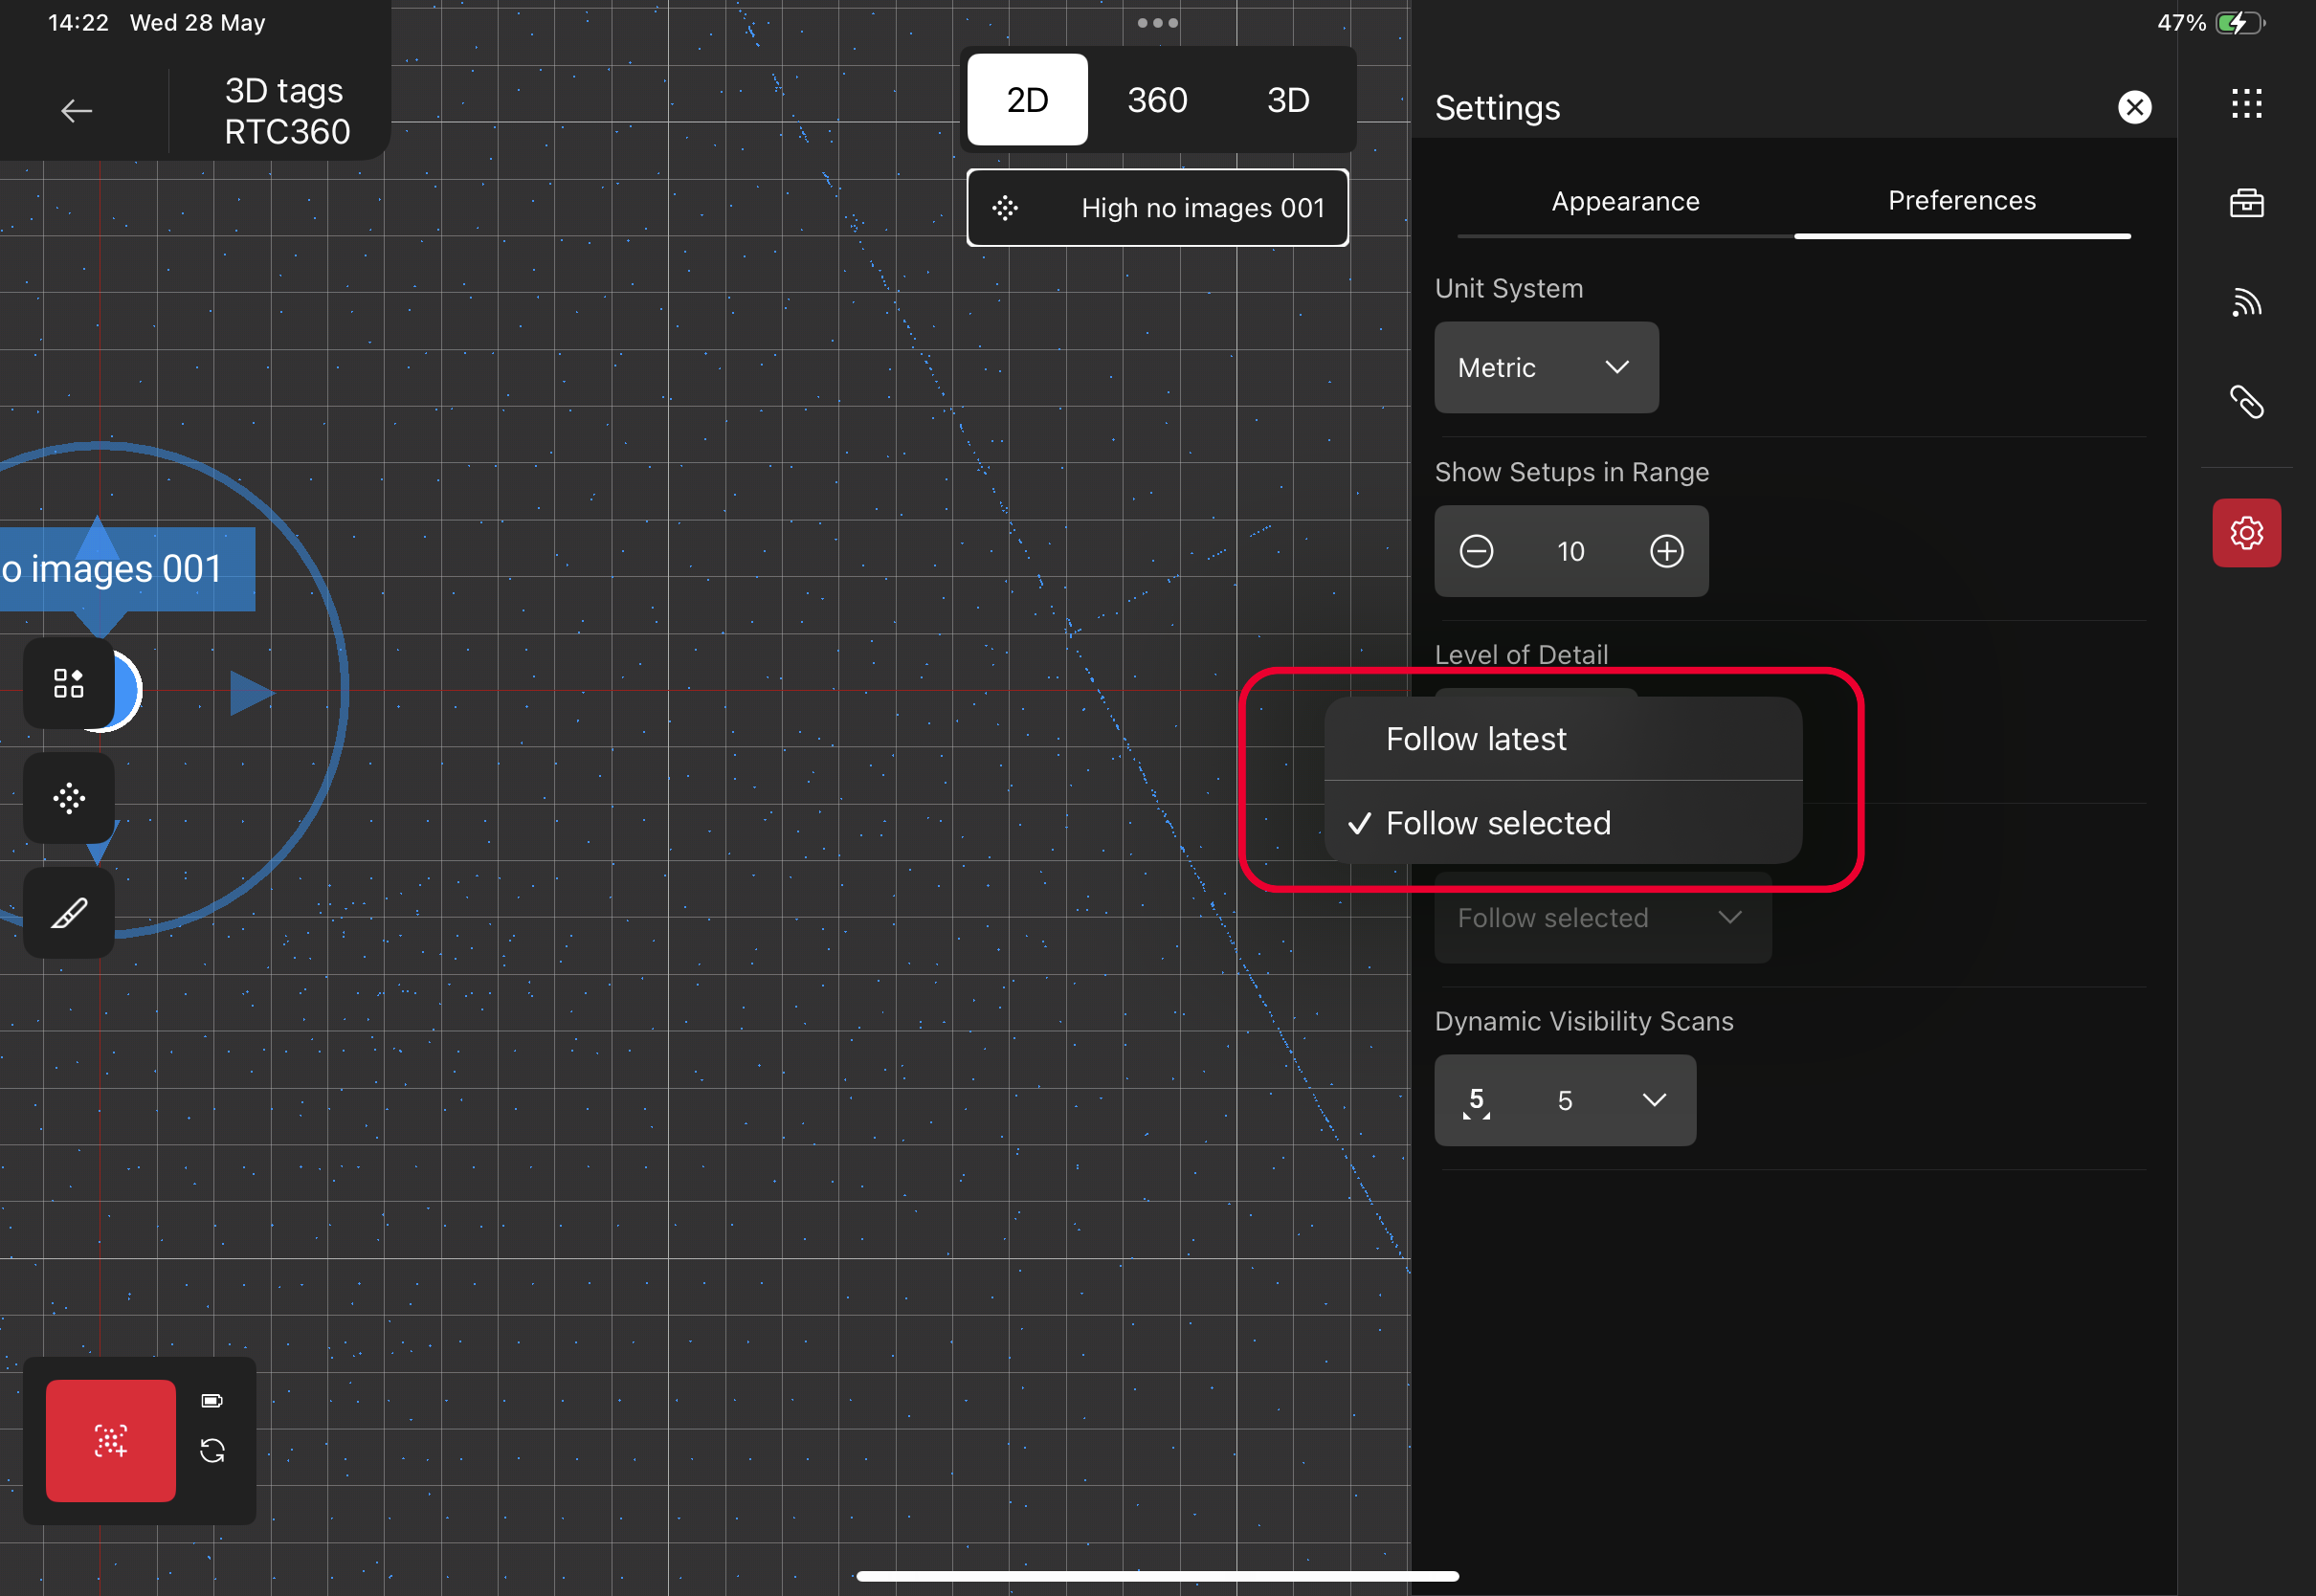Screen dimensions: 2316x1596
Task: Tap the wireless signal icon in sidebar
Action: click(2246, 303)
